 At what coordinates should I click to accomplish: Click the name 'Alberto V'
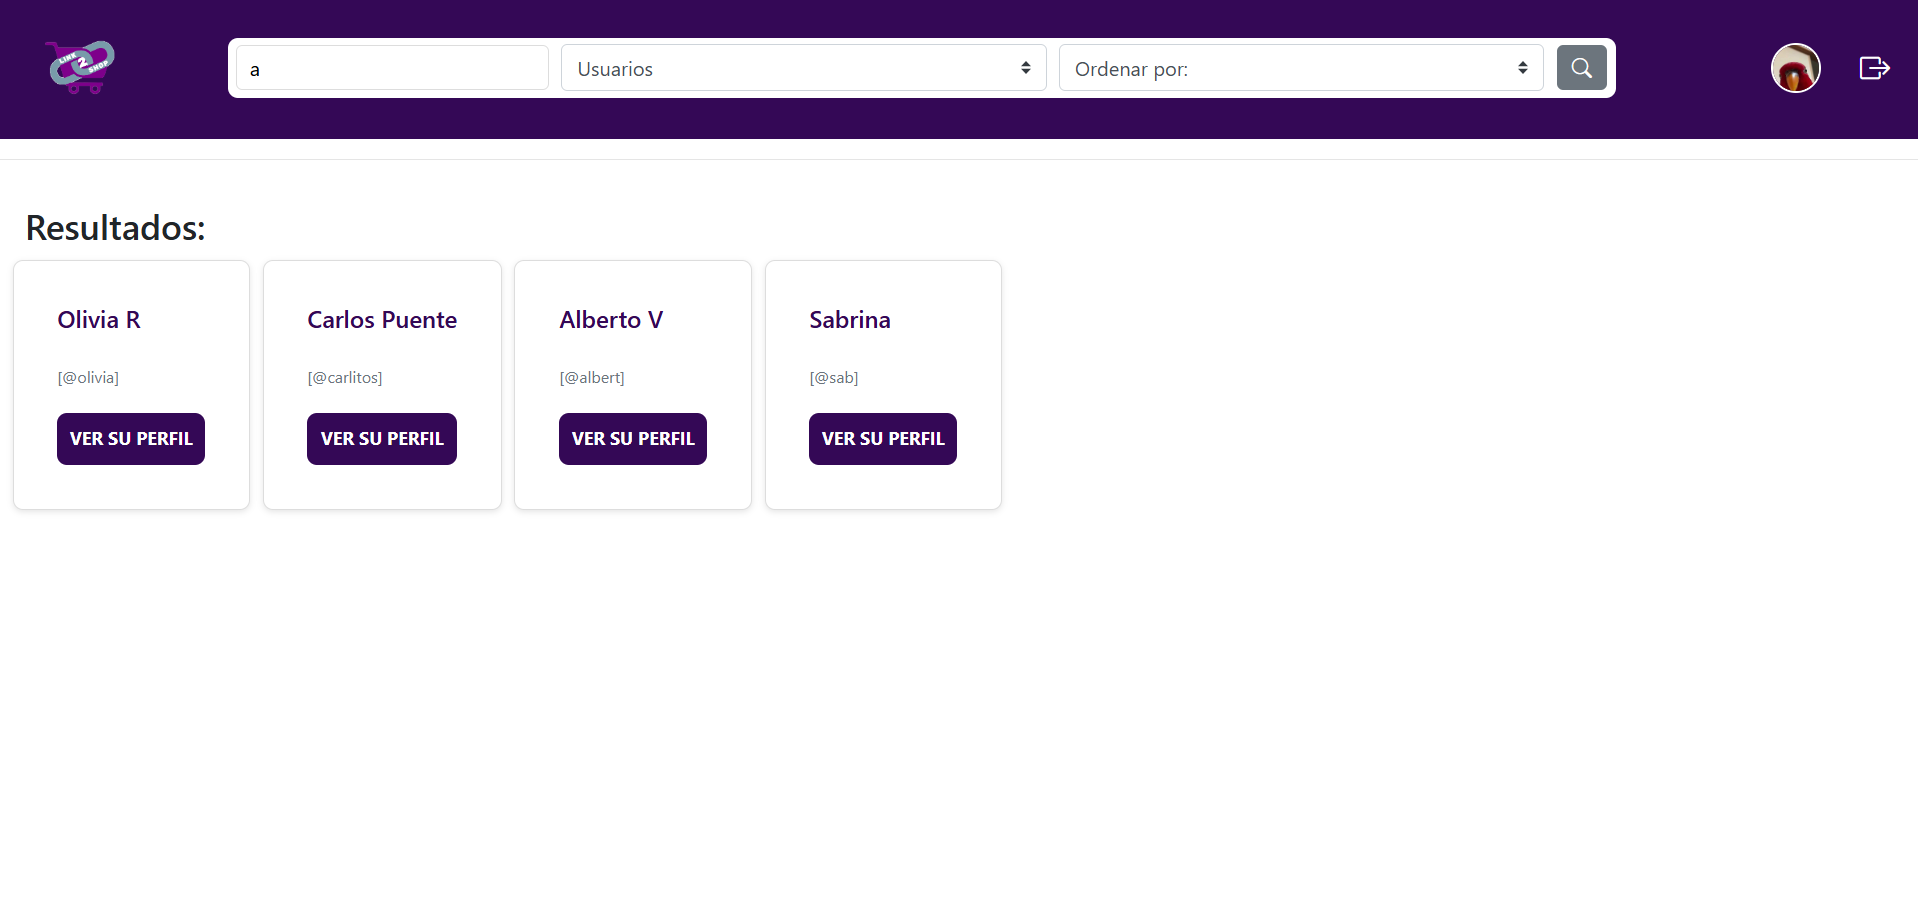[611, 320]
